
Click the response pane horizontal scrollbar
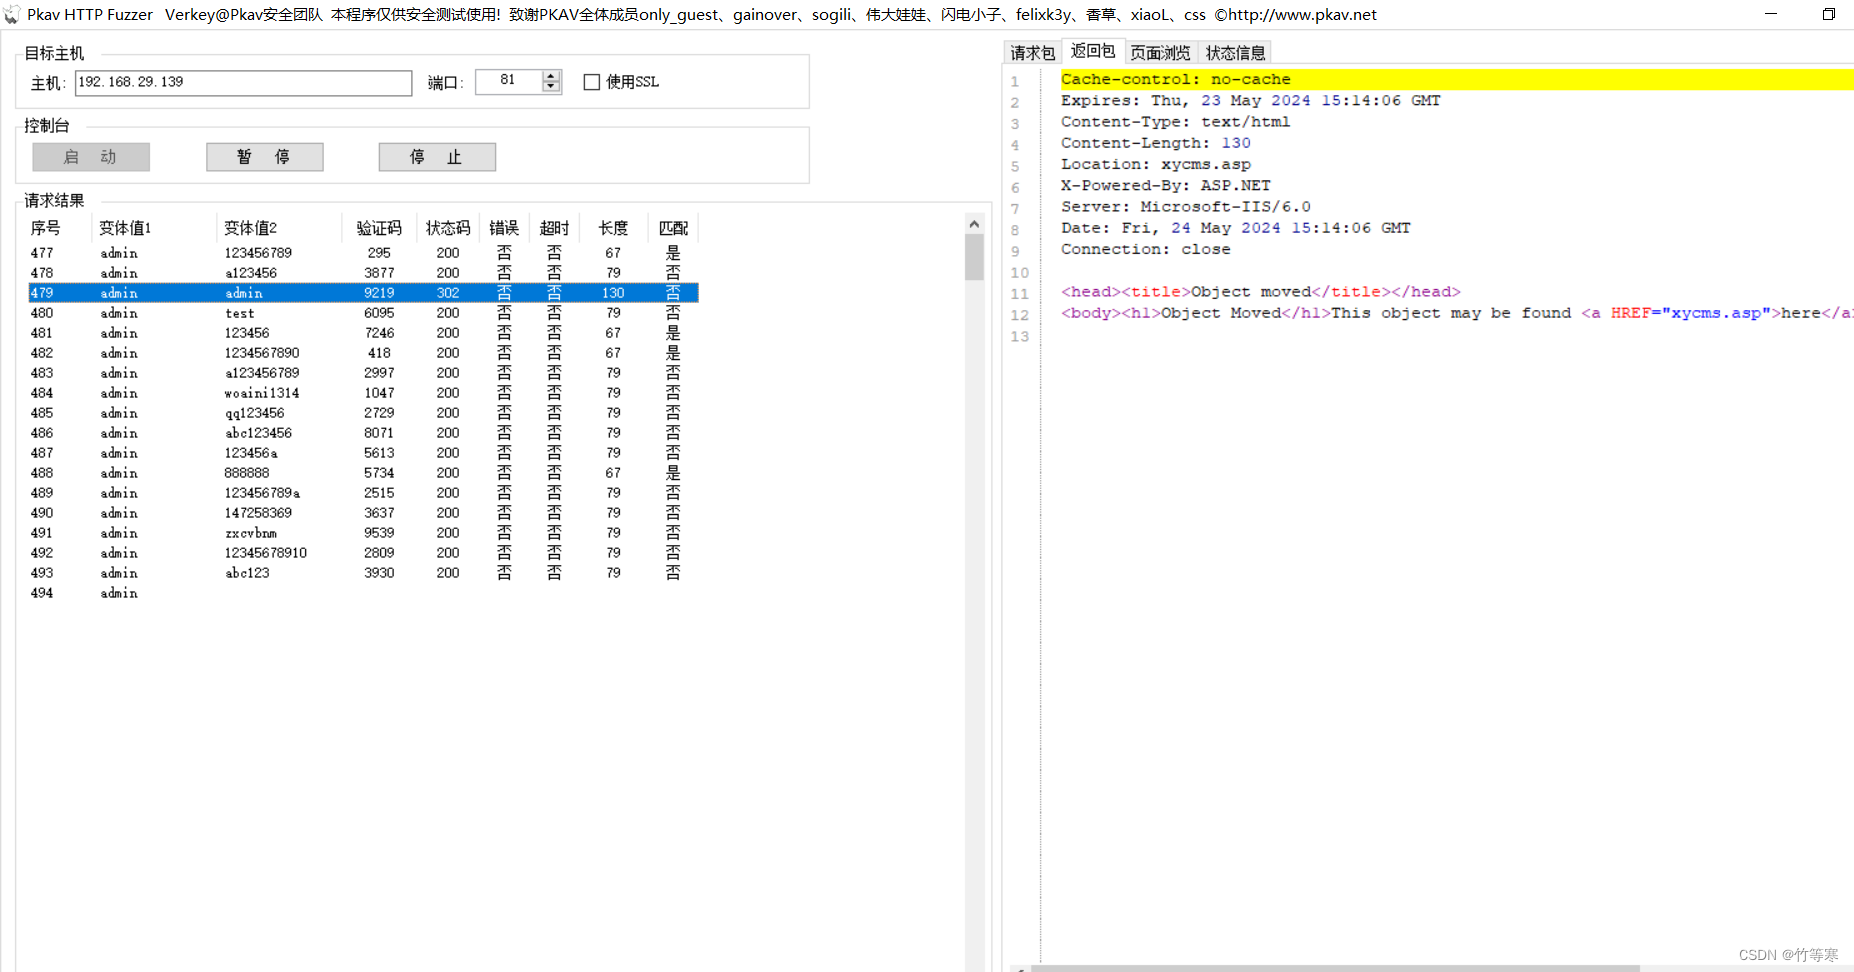[x=1334, y=968]
